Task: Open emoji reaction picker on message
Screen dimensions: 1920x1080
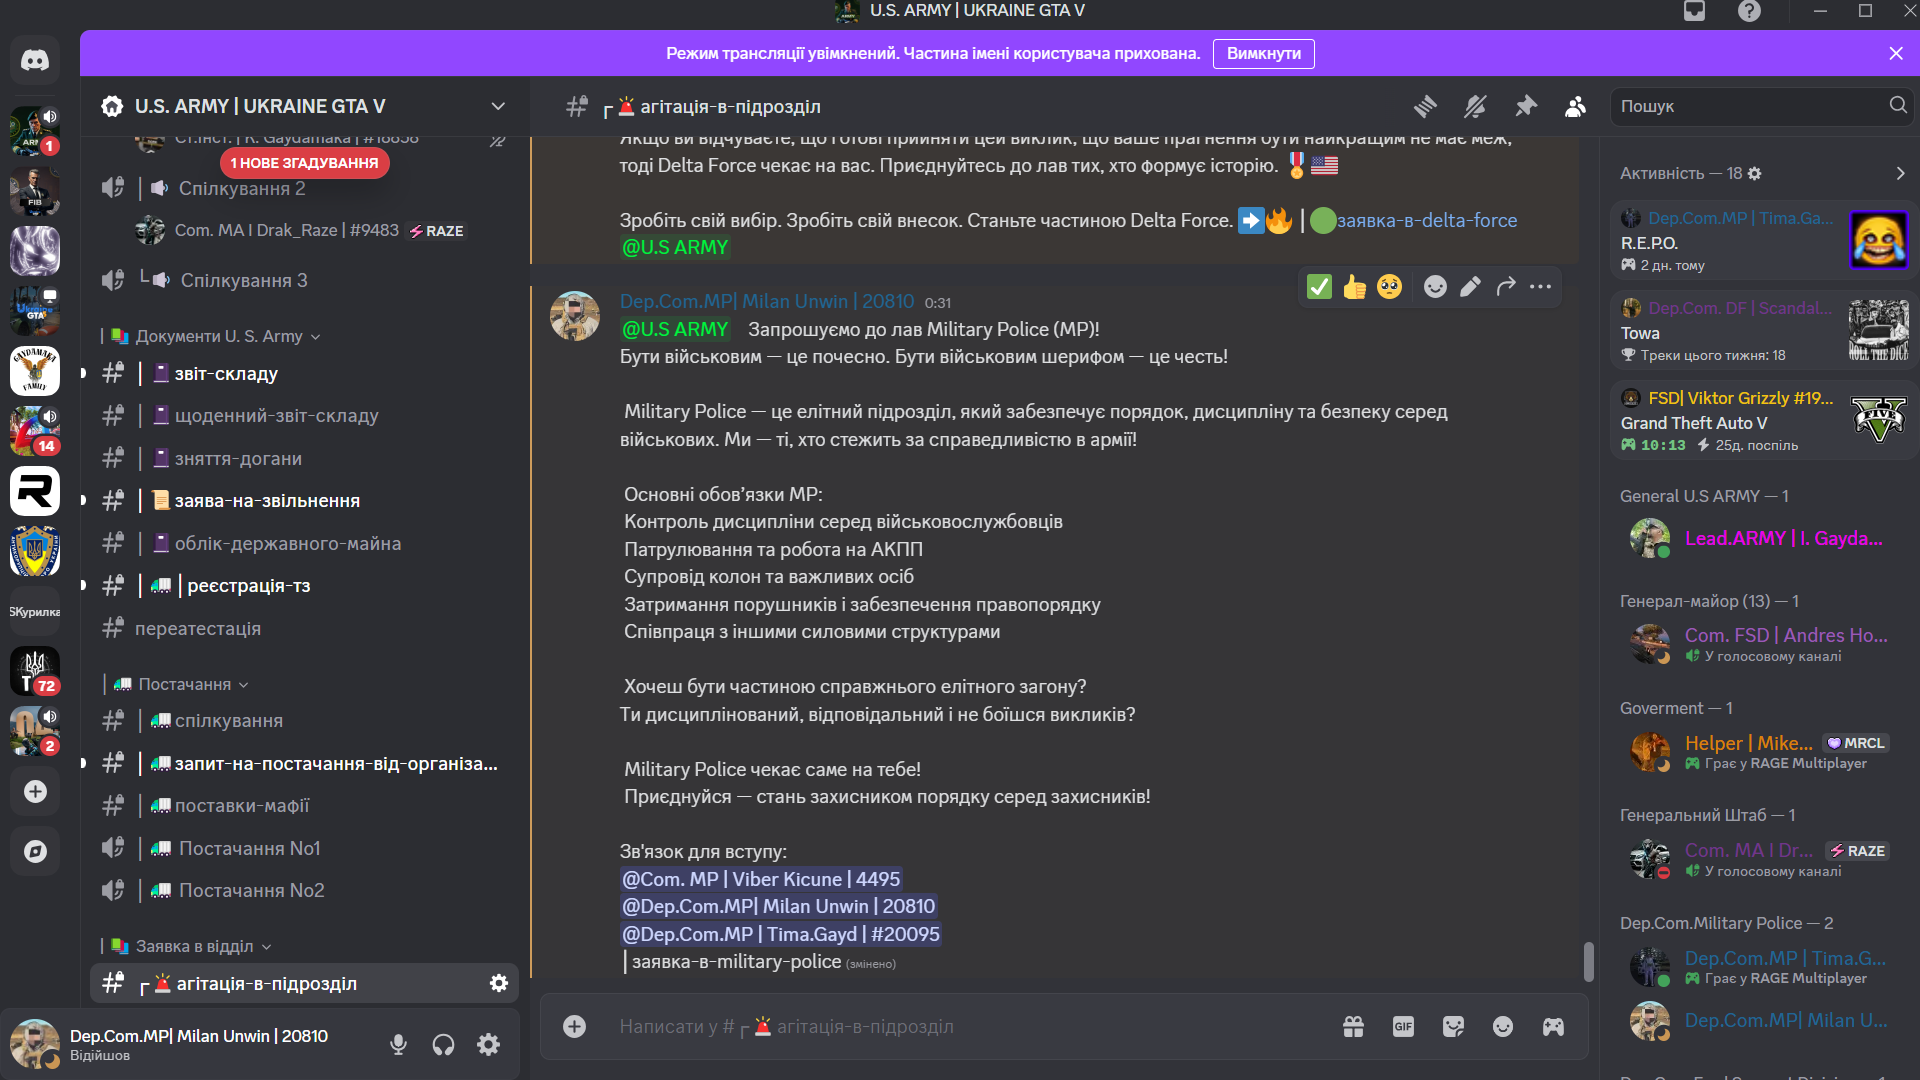Action: tap(1435, 287)
